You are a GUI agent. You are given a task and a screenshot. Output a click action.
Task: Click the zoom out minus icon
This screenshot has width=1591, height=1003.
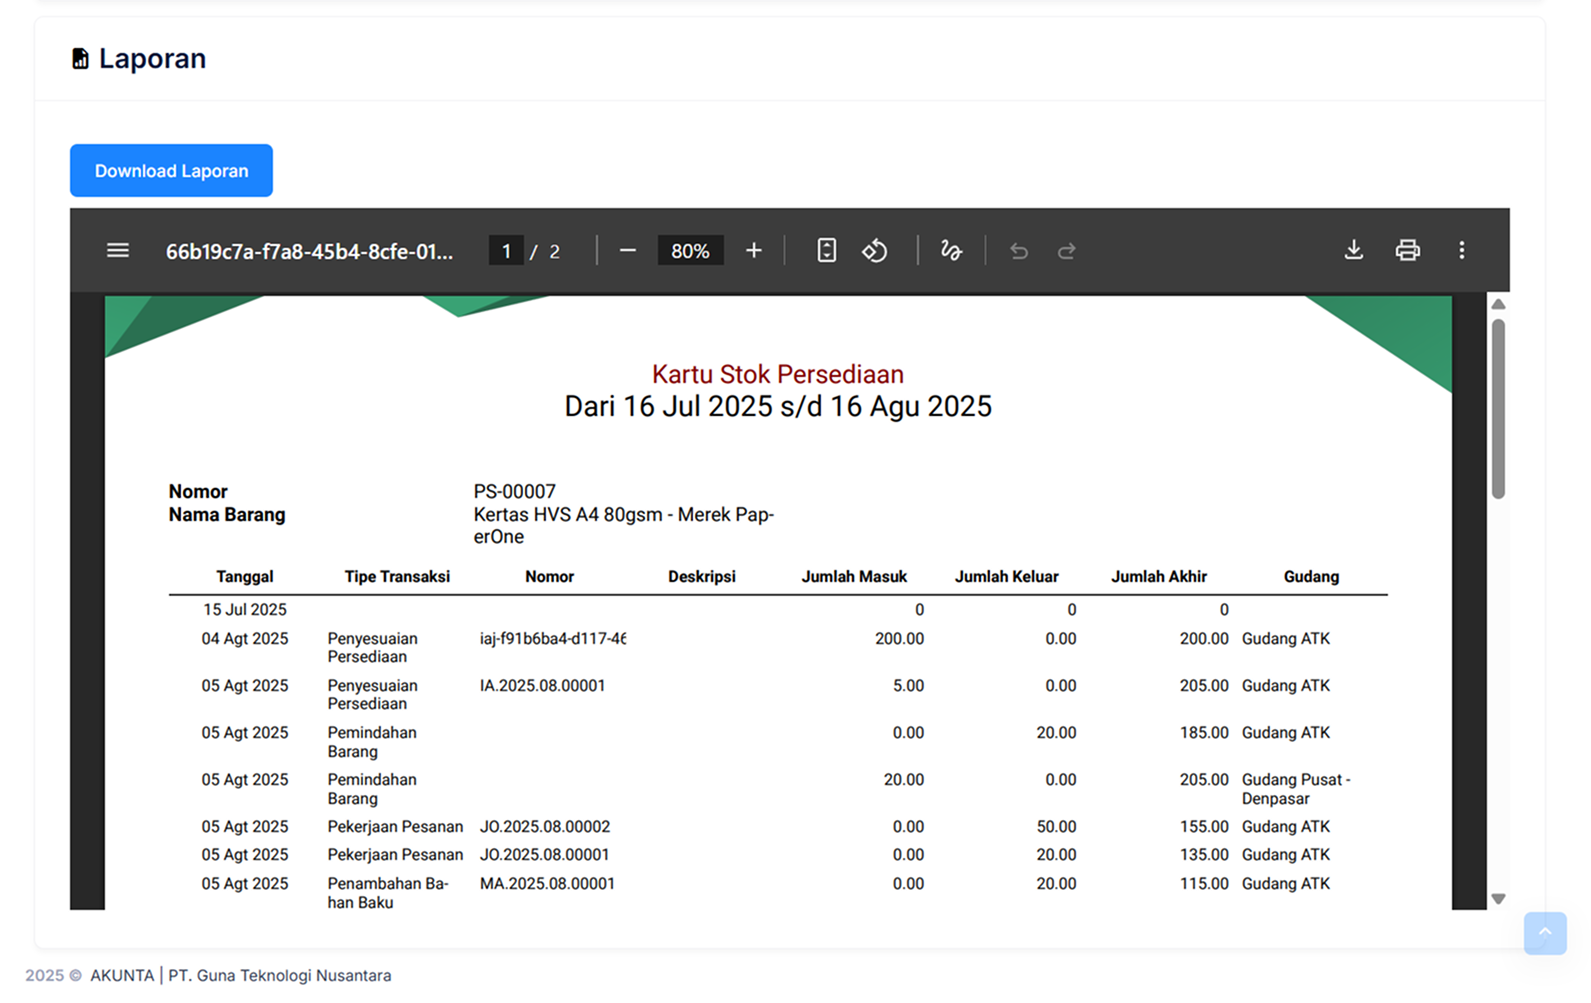pyautogui.click(x=628, y=251)
